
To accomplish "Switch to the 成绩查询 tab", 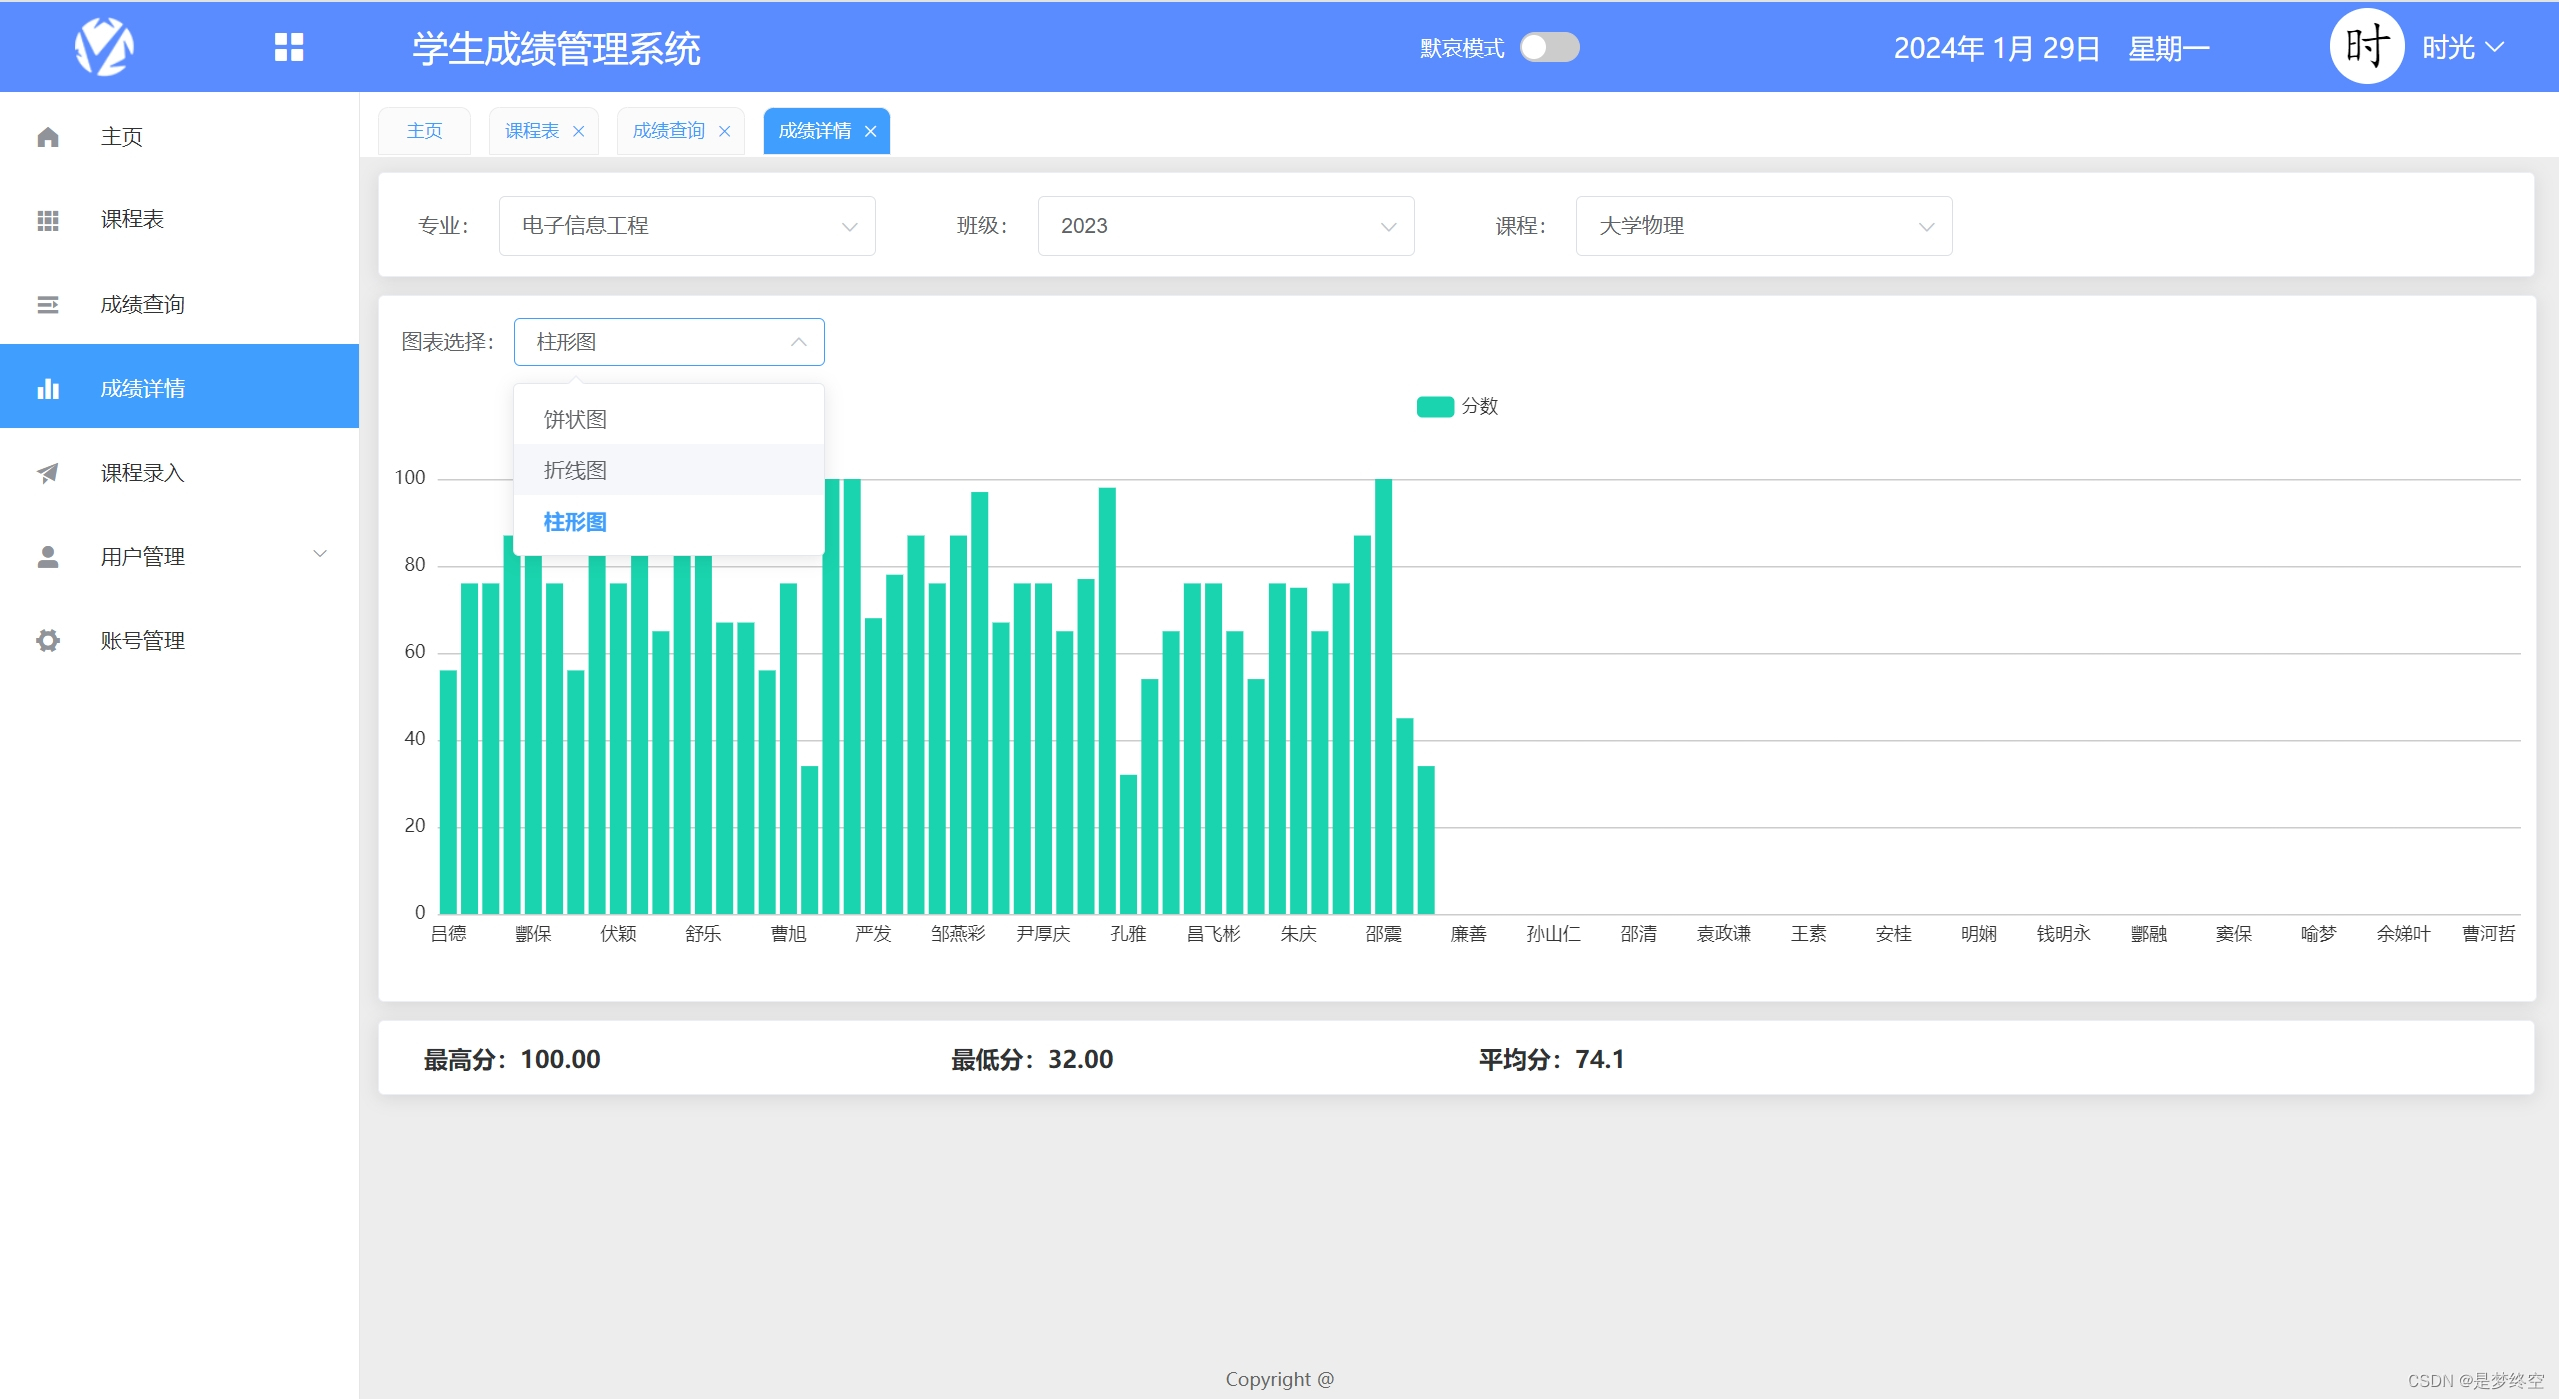I will point(668,131).
